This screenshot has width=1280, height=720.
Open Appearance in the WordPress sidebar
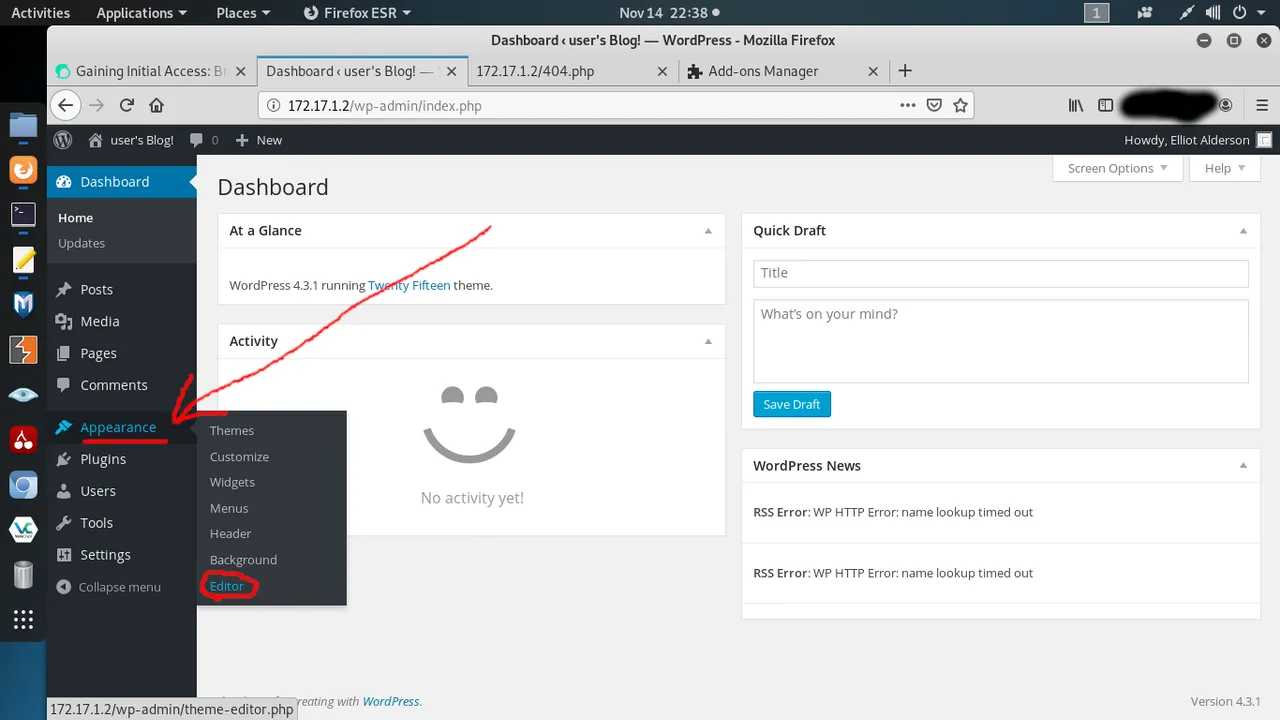pyautogui.click(x=117, y=427)
